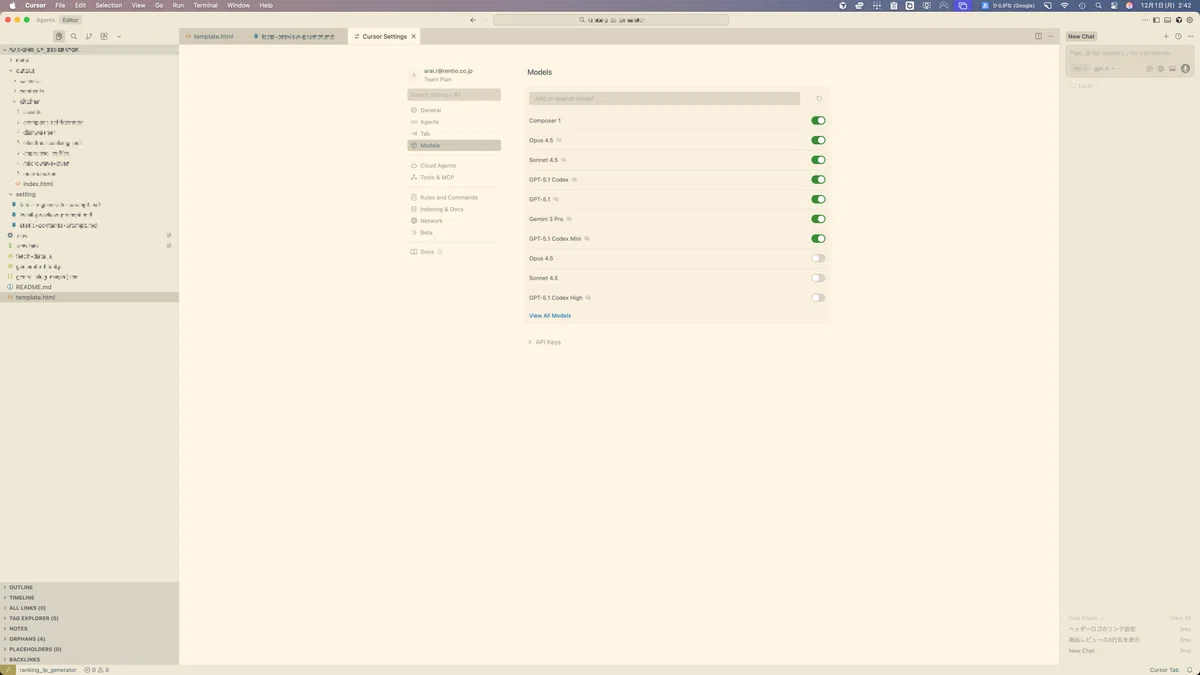Enable the second Sonnet 4.5 toggle
1200x675 pixels.
tap(818, 278)
